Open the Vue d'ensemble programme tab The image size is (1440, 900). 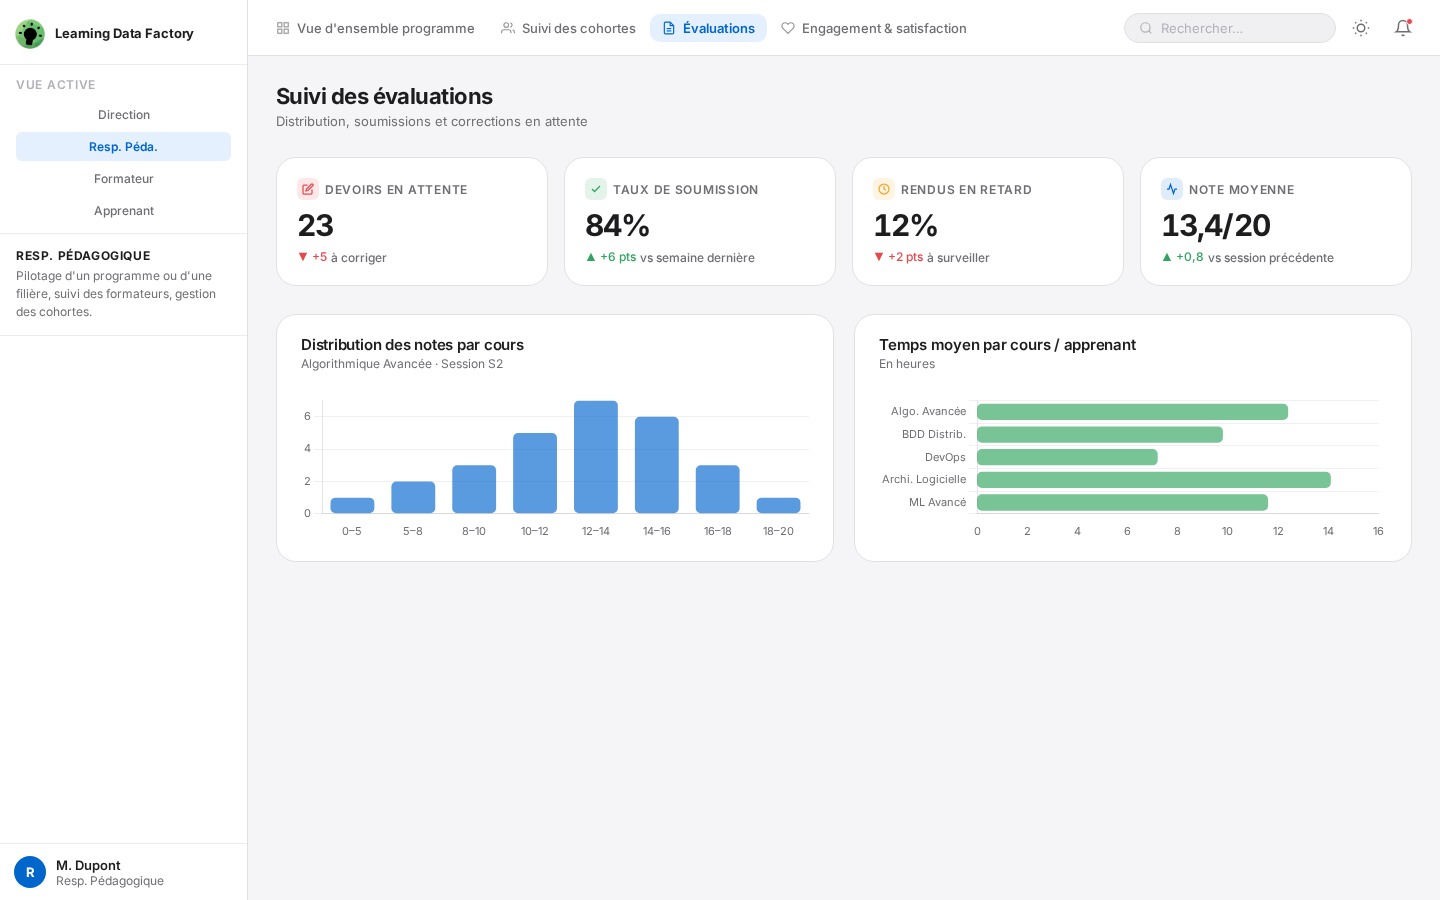pyautogui.click(x=375, y=28)
